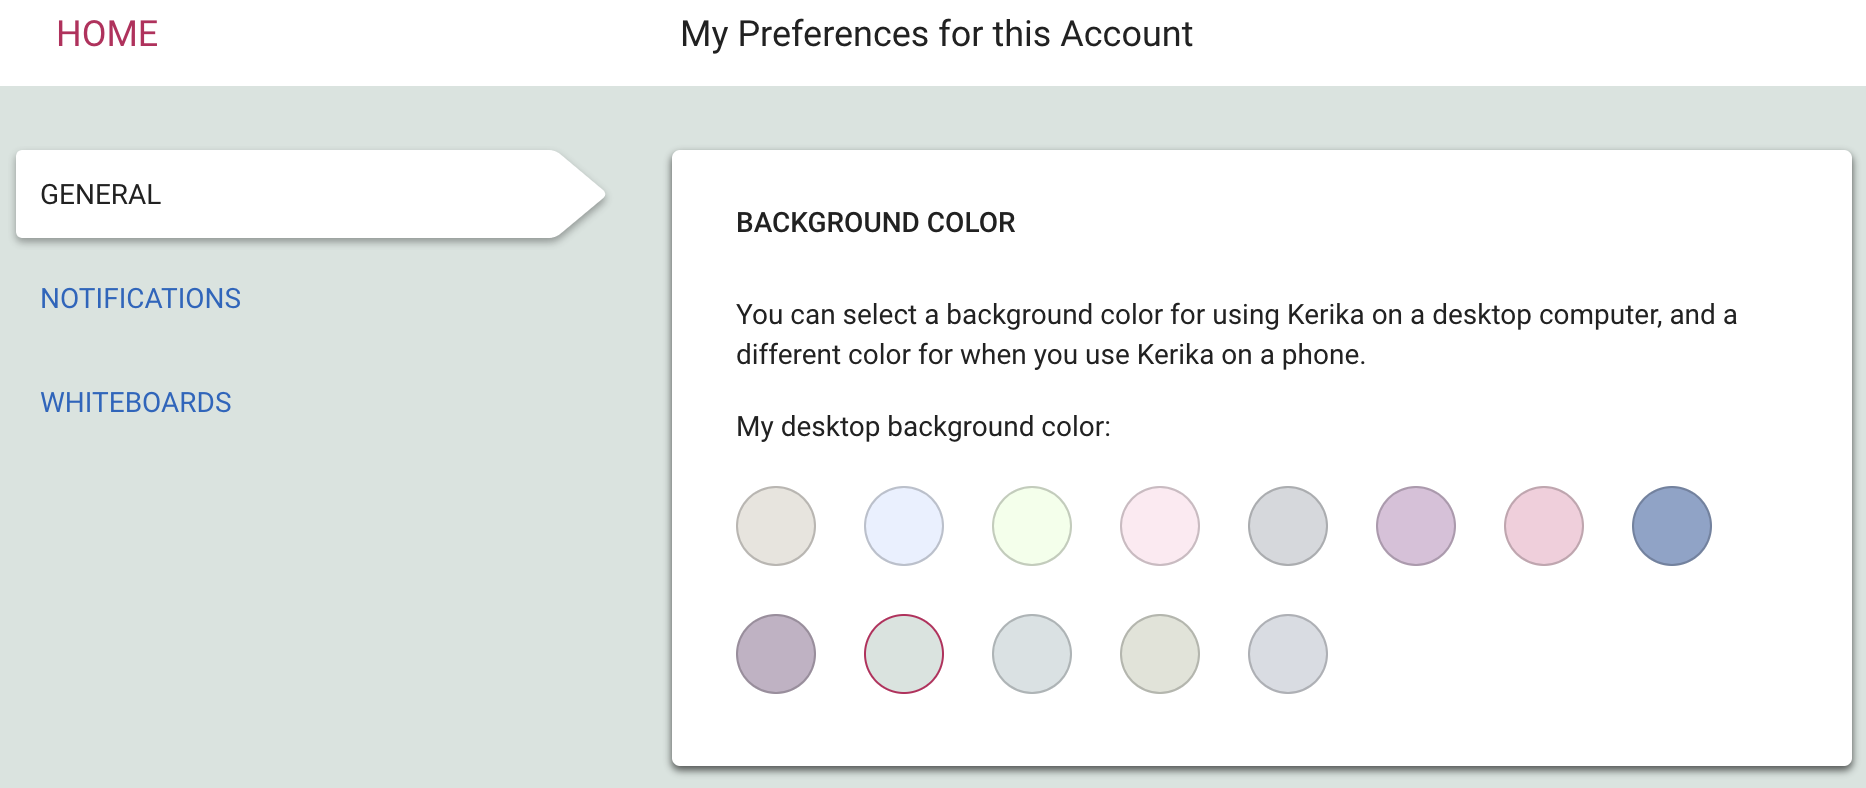Pick the pale lavender-blue color swatch
This screenshot has width=1866, height=788.
[x=904, y=526]
